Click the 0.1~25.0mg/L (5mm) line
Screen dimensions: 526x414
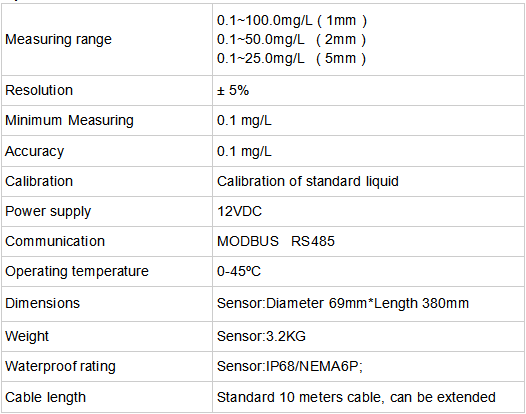[x=291, y=58]
